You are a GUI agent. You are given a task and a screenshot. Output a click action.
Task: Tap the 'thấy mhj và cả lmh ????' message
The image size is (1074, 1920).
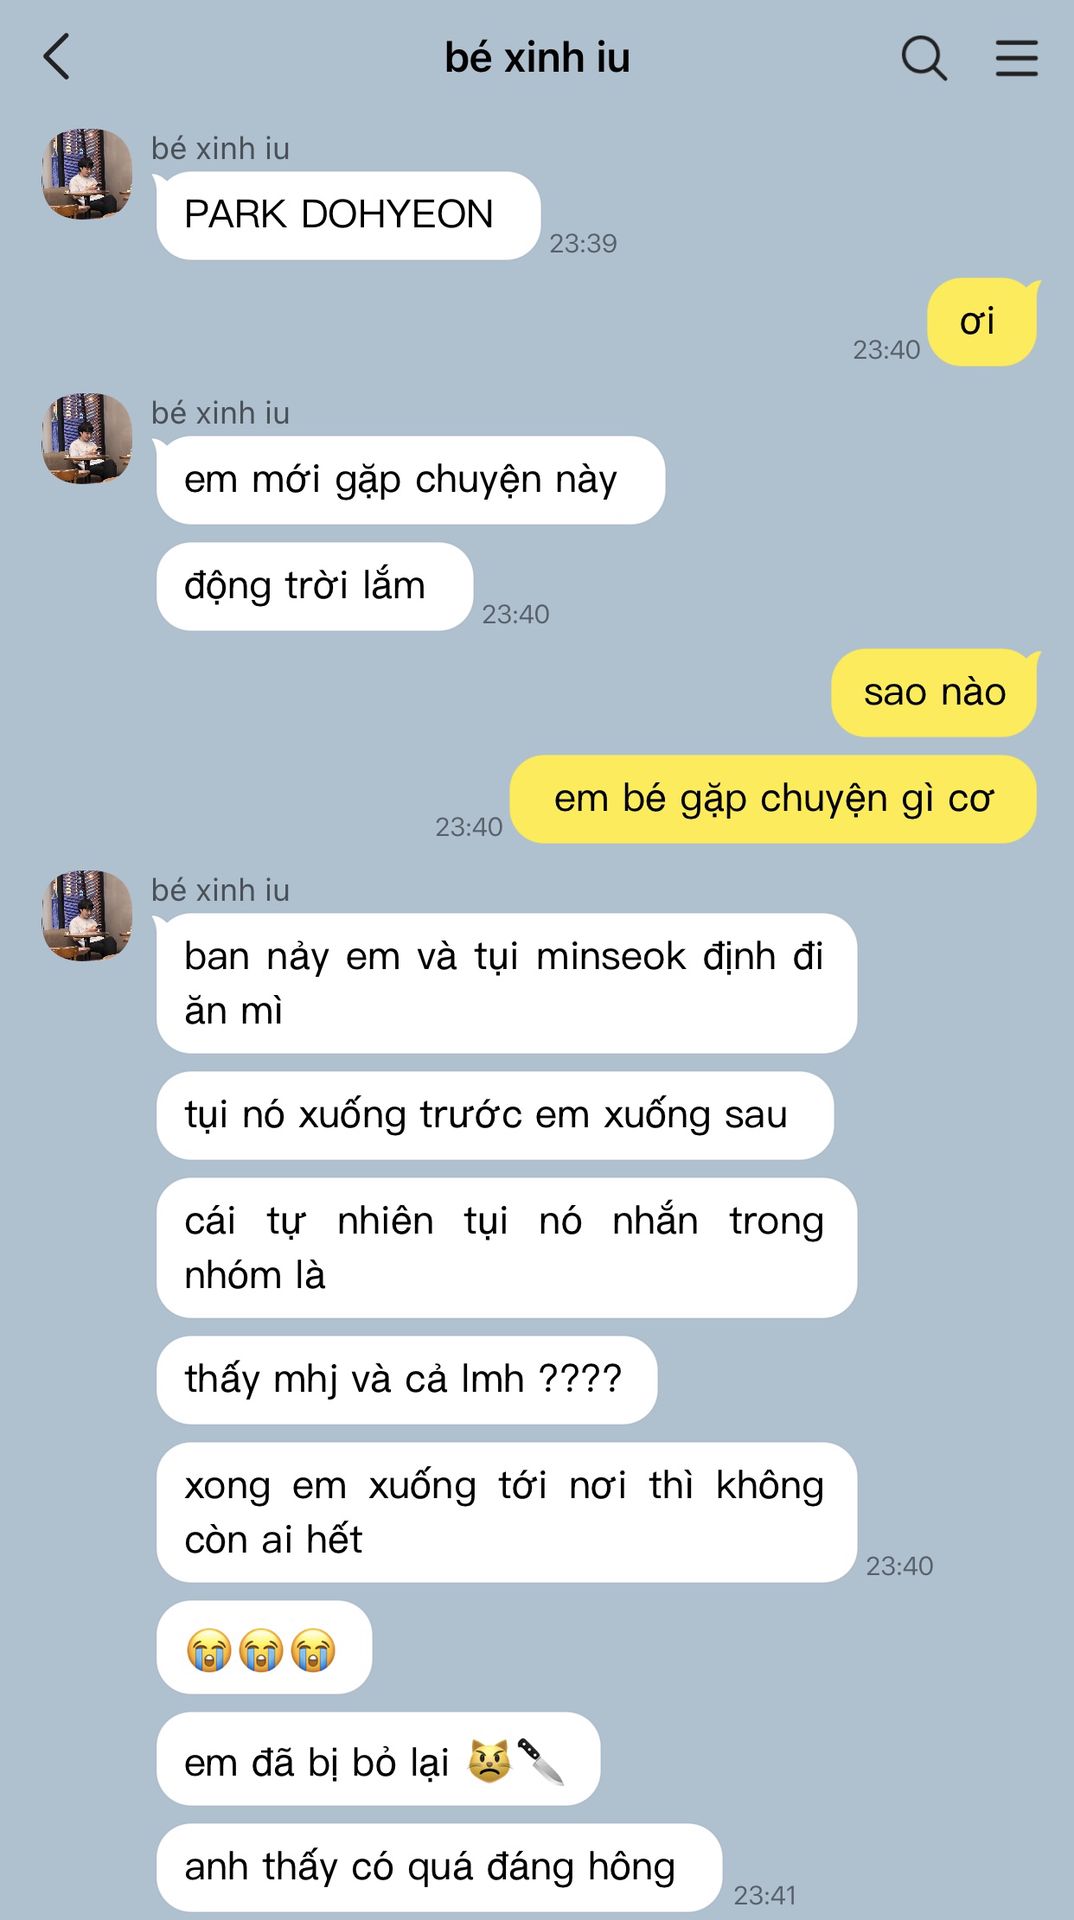click(x=407, y=1380)
